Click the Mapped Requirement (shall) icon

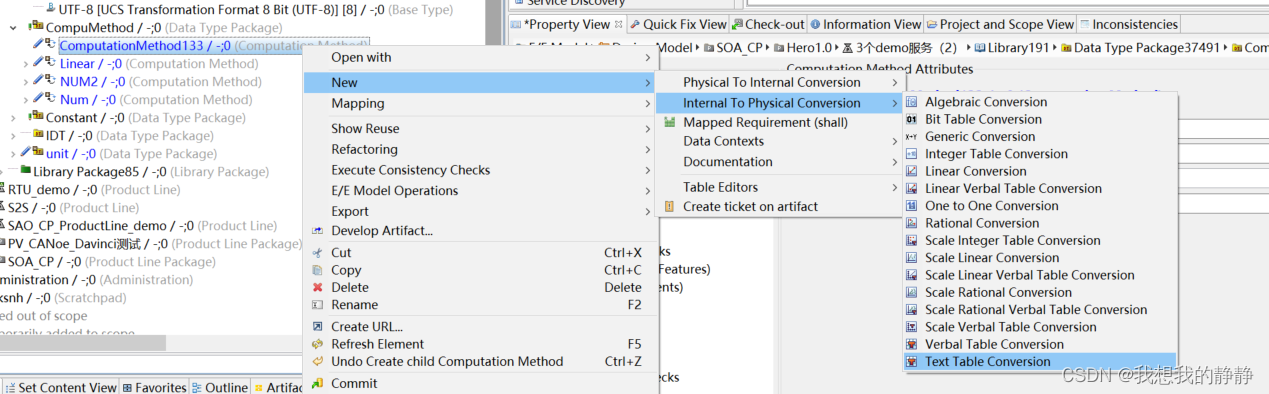670,122
